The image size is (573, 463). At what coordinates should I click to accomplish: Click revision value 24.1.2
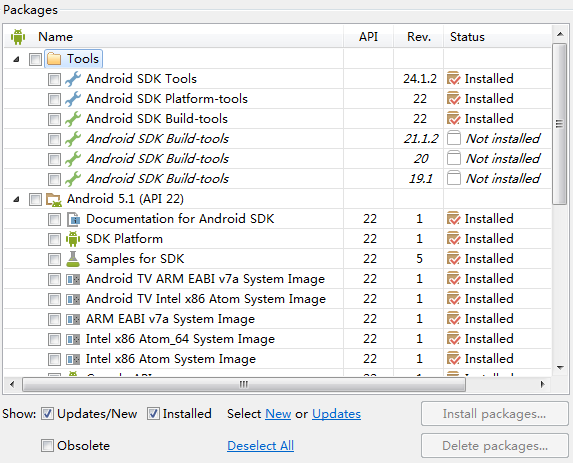420,79
